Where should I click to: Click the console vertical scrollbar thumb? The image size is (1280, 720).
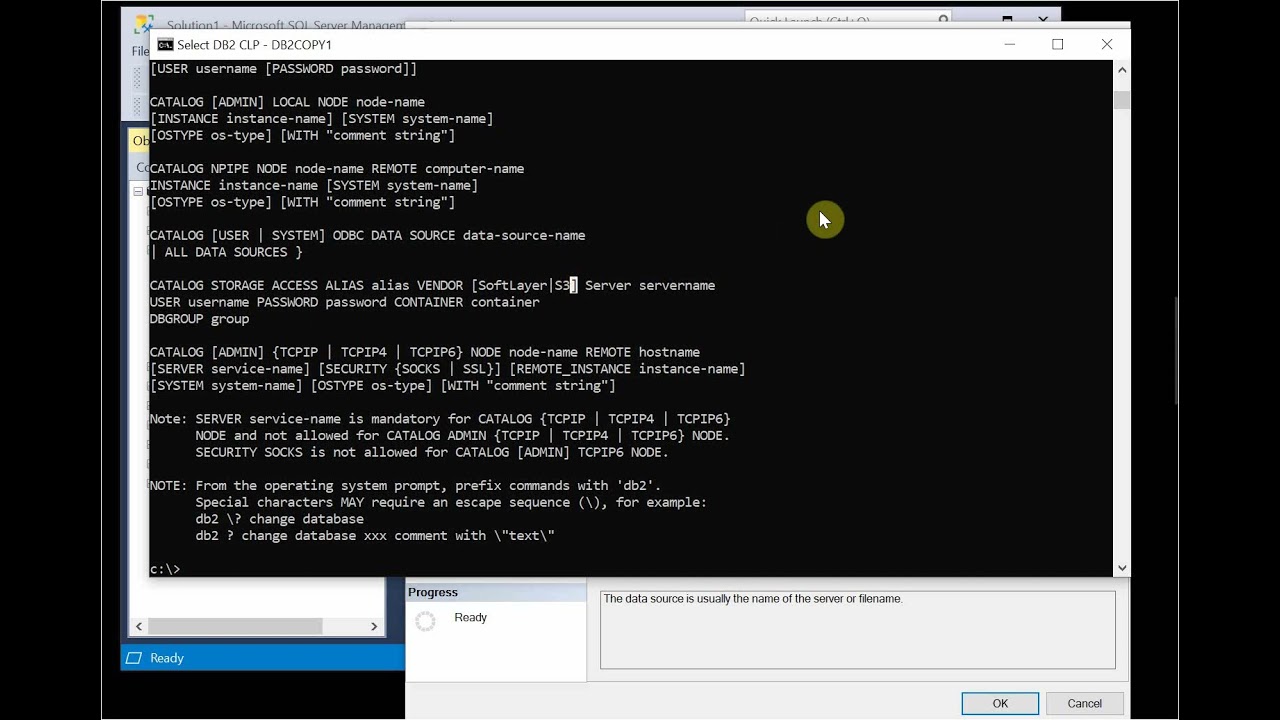tap(1122, 100)
